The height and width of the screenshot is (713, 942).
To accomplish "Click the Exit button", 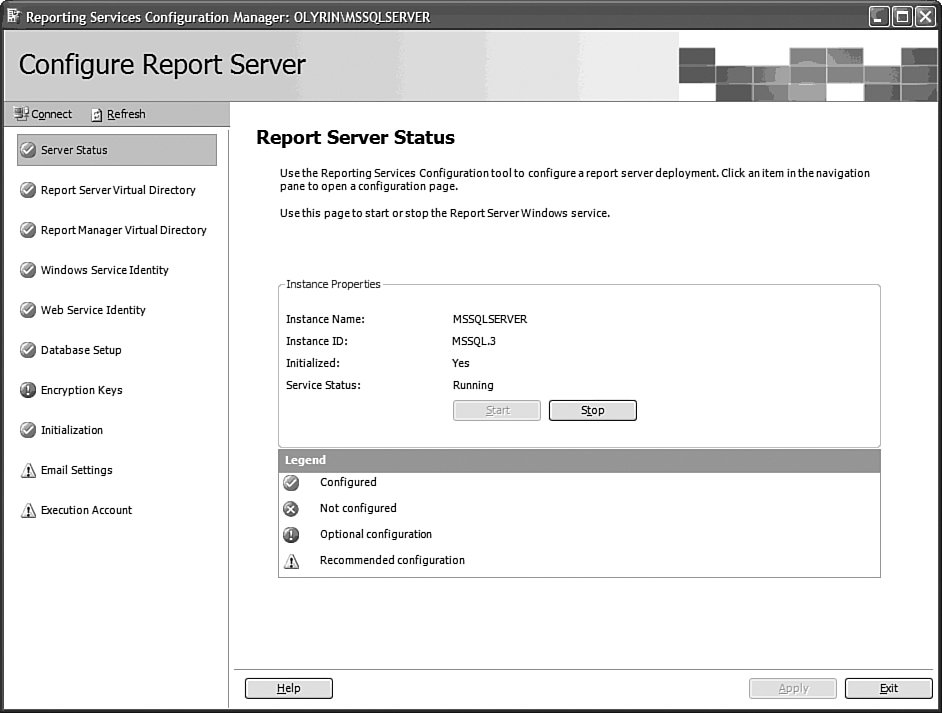I will [x=889, y=688].
